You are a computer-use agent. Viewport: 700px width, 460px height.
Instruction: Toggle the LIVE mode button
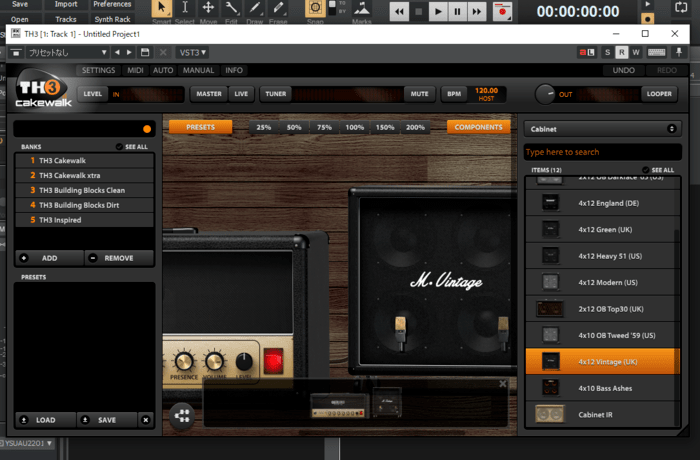click(242, 93)
